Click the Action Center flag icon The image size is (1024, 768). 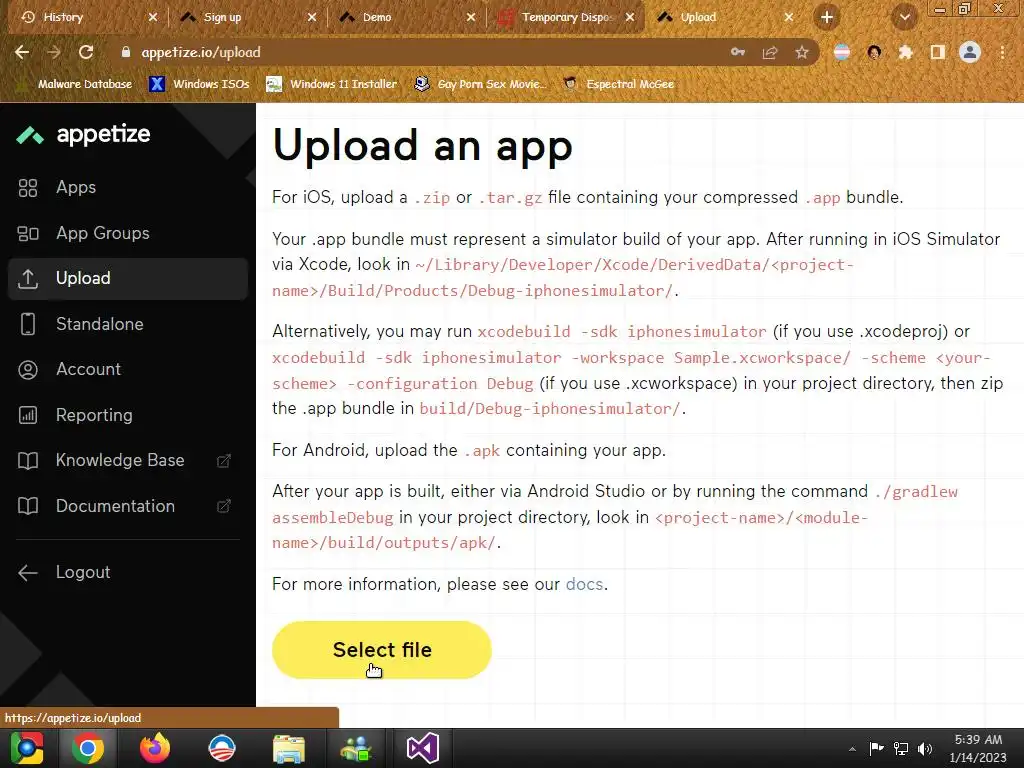876,748
